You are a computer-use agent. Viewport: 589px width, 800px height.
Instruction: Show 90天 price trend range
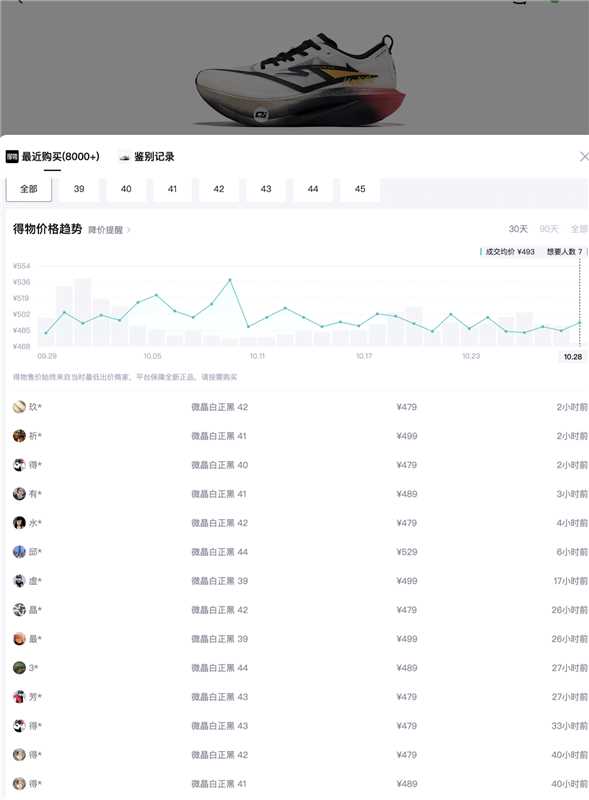[x=549, y=229]
